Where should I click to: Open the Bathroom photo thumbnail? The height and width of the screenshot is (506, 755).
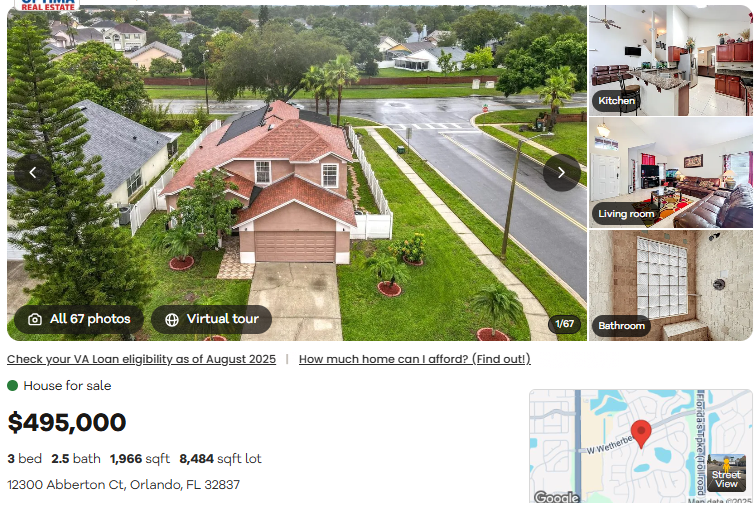(670, 285)
